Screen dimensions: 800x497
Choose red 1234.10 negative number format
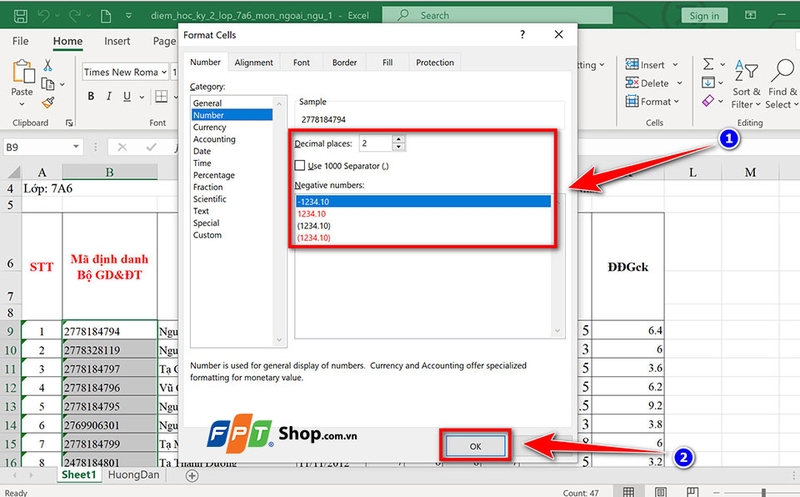click(422, 214)
